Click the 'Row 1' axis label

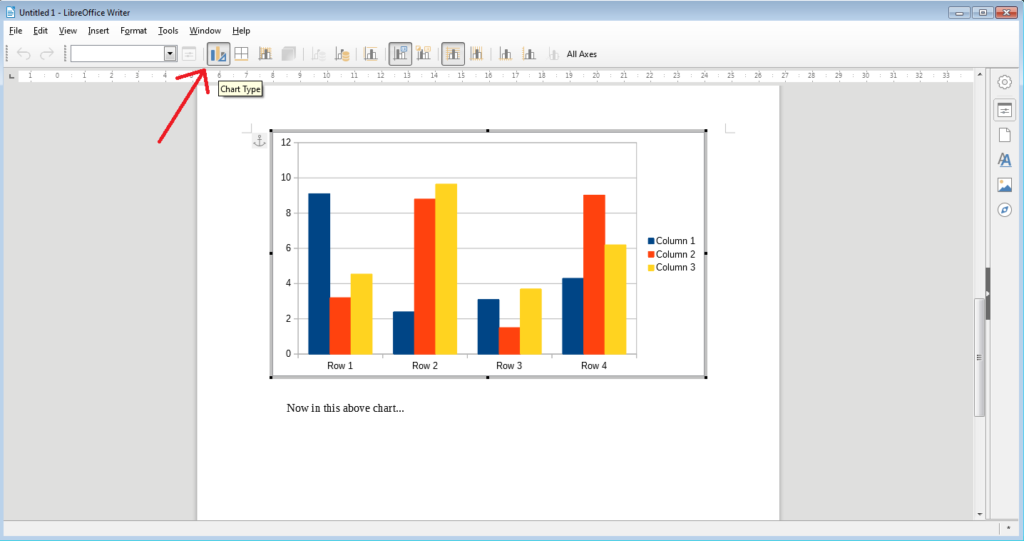coord(340,366)
